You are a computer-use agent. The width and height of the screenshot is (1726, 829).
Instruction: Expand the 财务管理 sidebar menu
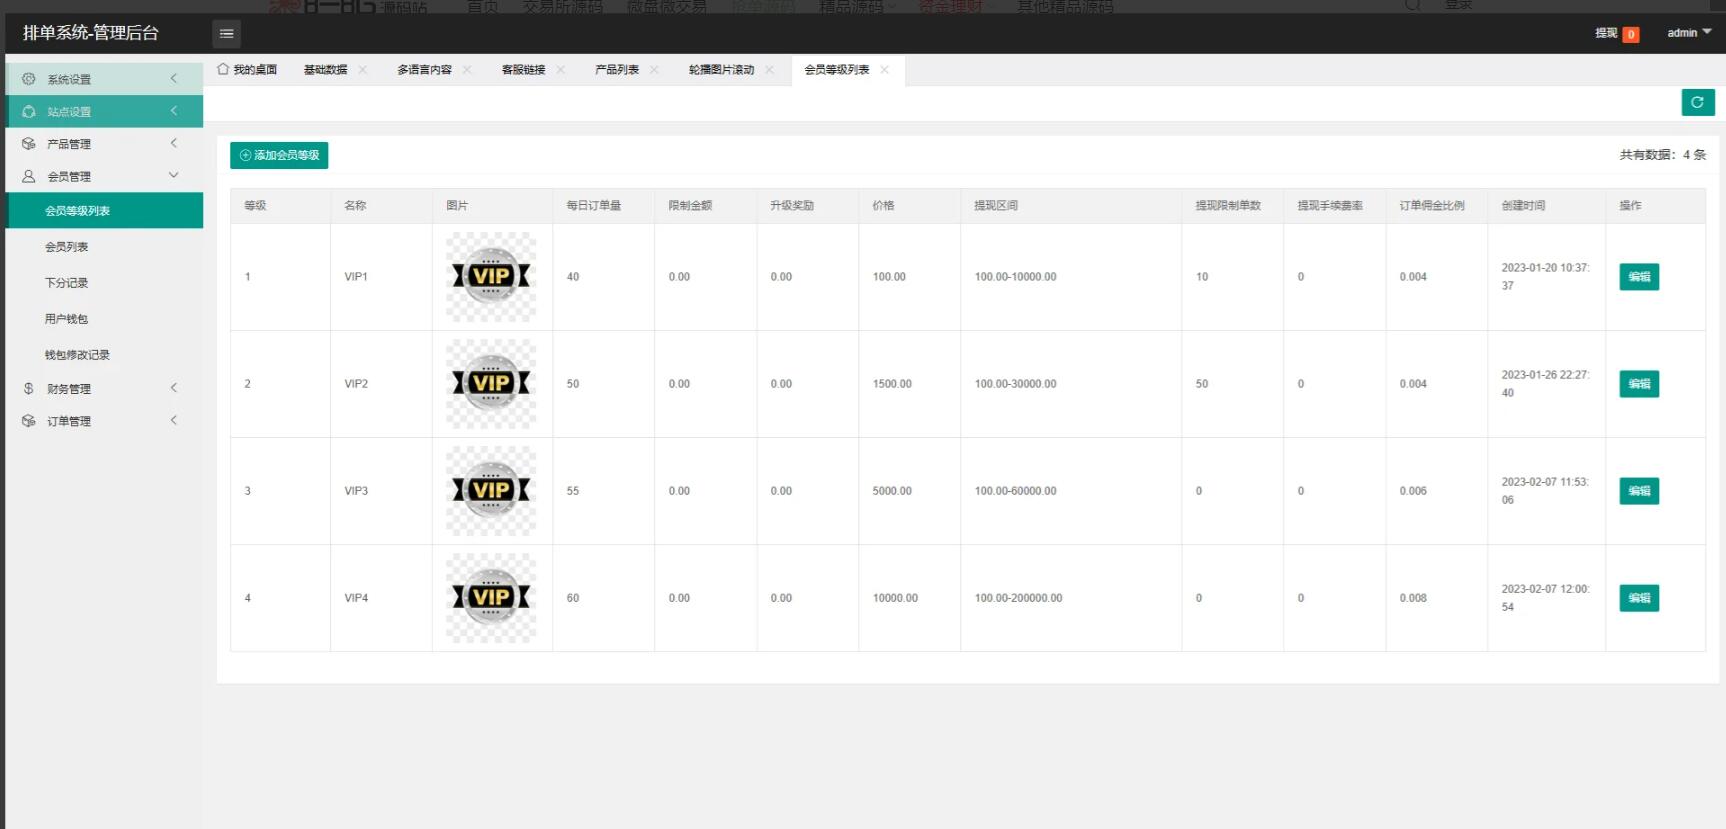pyautogui.click(x=104, y=389)
